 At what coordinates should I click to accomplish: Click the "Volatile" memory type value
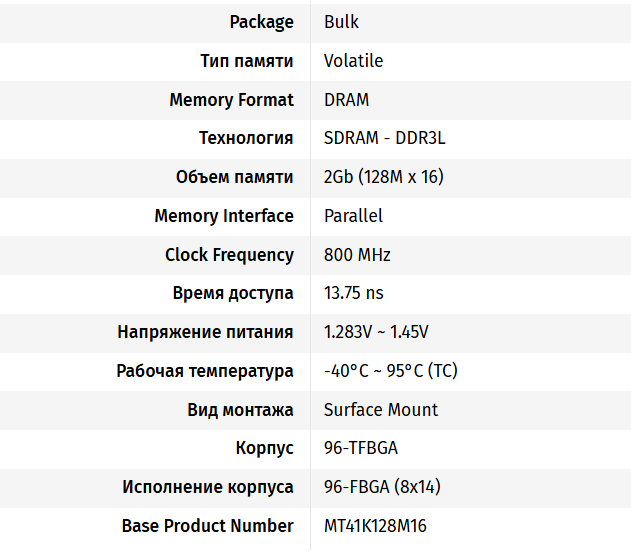[353, 61]
